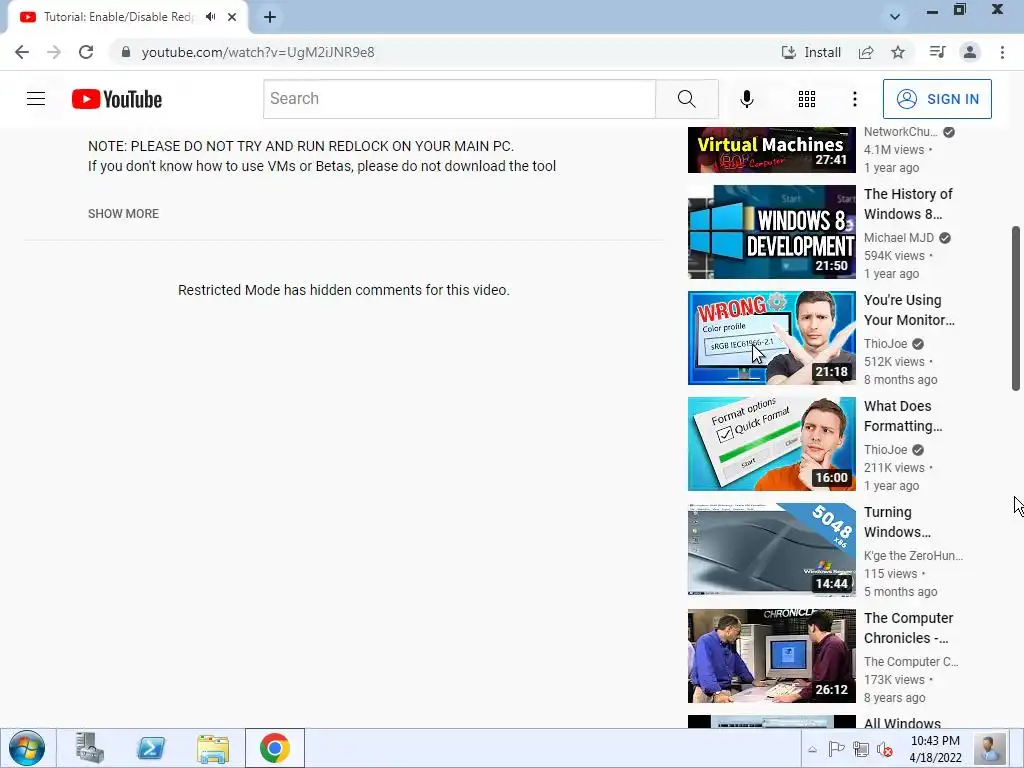This screenshot has height=768, width=1024.
Task: Open Server Manager from the taskbar
Action: click(89, 748)
